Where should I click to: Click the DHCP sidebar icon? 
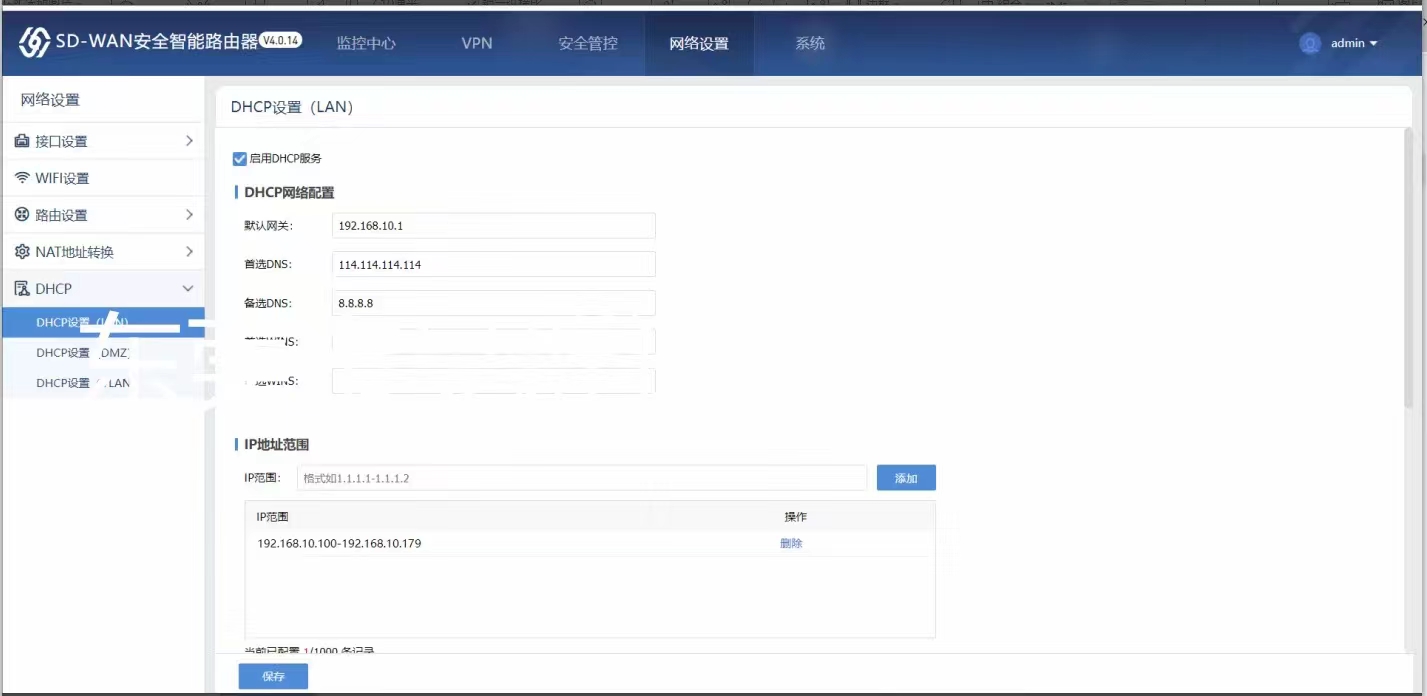click(x=22, y=289)
